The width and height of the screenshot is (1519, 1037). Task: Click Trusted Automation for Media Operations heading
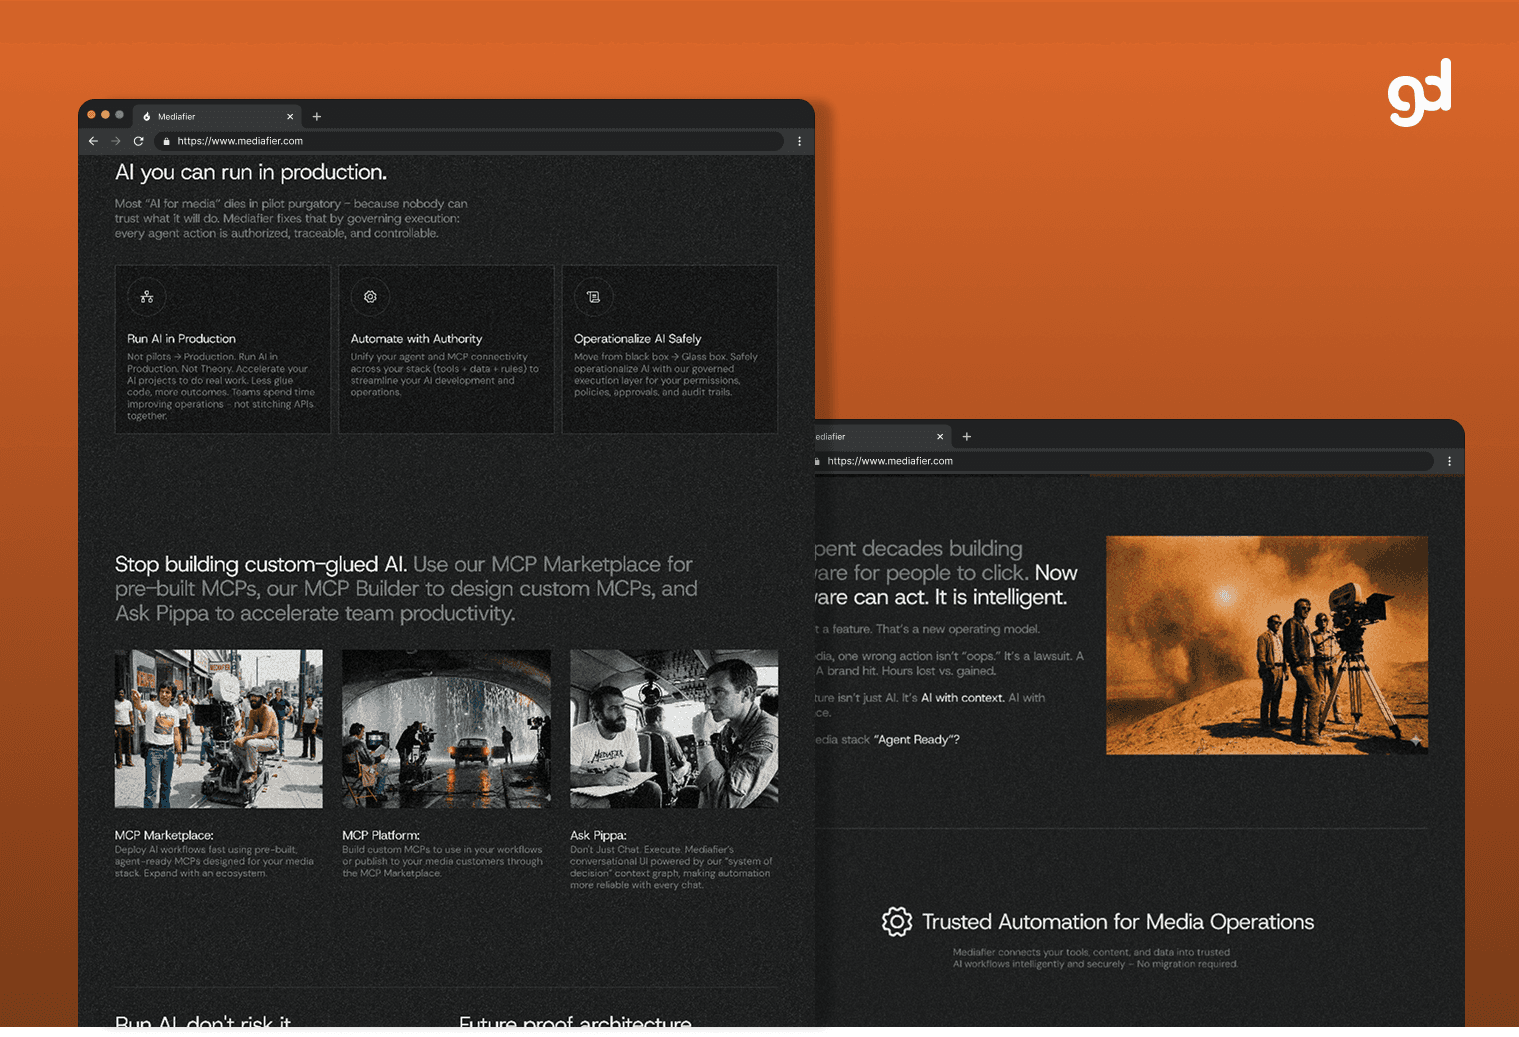click(x=1118, y=922)
